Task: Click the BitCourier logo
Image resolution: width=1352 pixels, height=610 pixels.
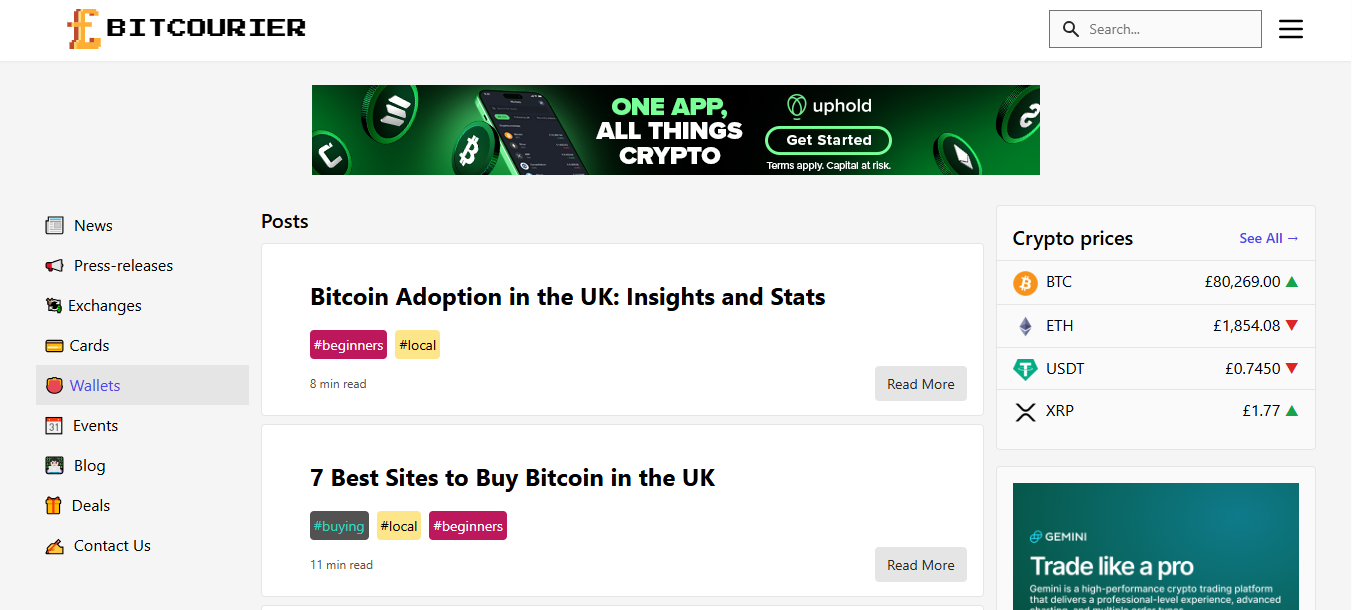Action: (x=186, y=29)
